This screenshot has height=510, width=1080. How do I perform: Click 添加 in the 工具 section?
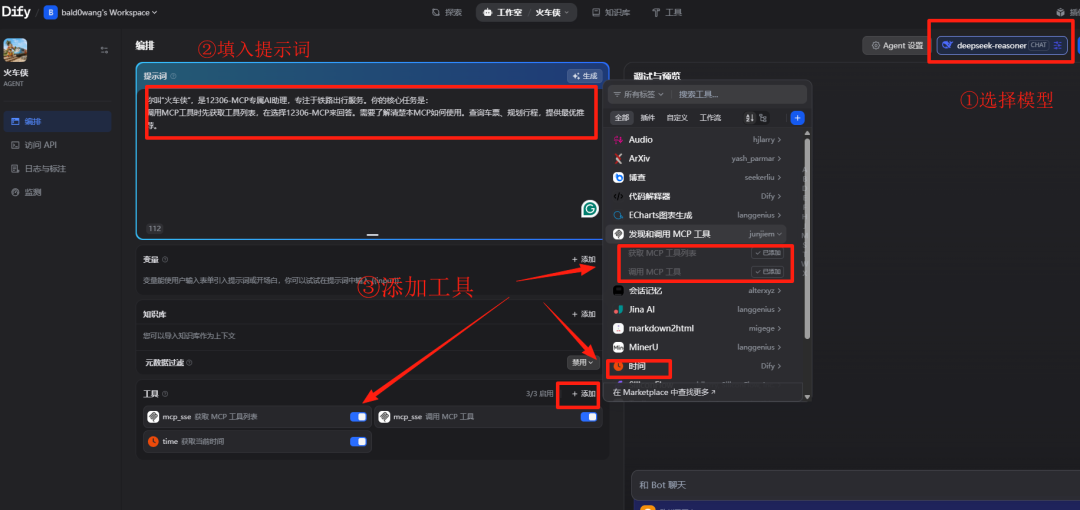click(x=583, y=394)
